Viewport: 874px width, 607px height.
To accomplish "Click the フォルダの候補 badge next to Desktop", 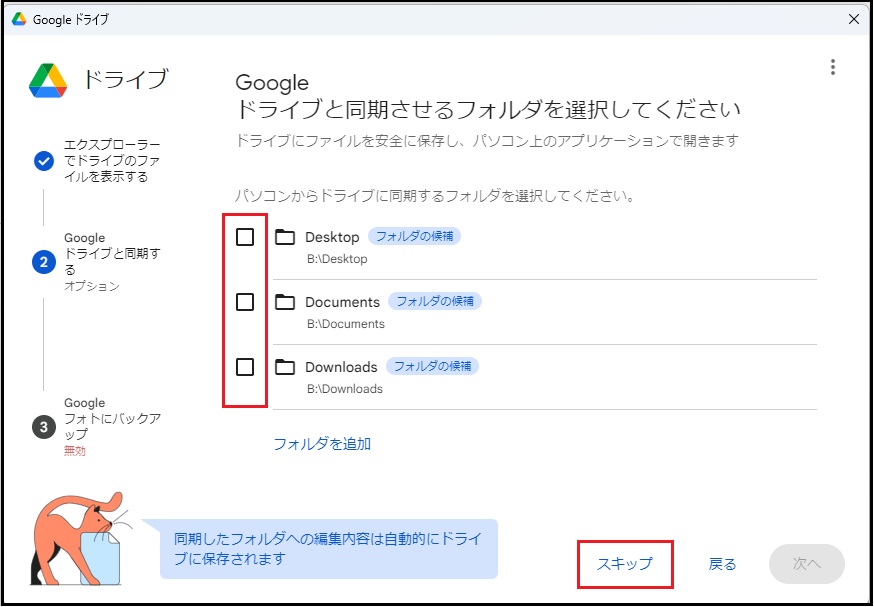I will (x=414, y=237).
